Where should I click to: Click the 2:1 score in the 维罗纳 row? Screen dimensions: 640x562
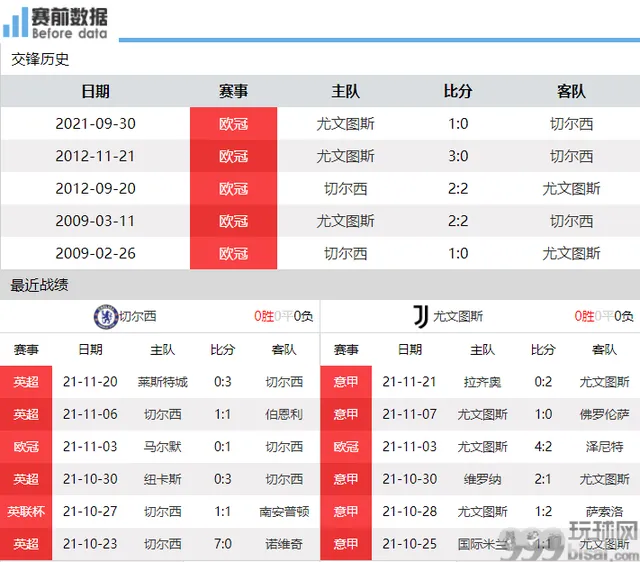coord(543,479)
